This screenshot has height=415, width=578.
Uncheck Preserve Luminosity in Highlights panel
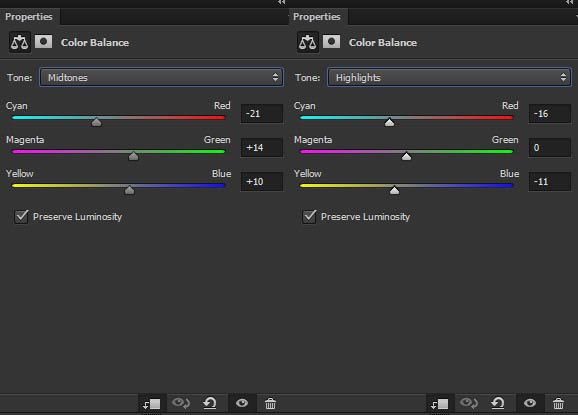tap(309, 216)
